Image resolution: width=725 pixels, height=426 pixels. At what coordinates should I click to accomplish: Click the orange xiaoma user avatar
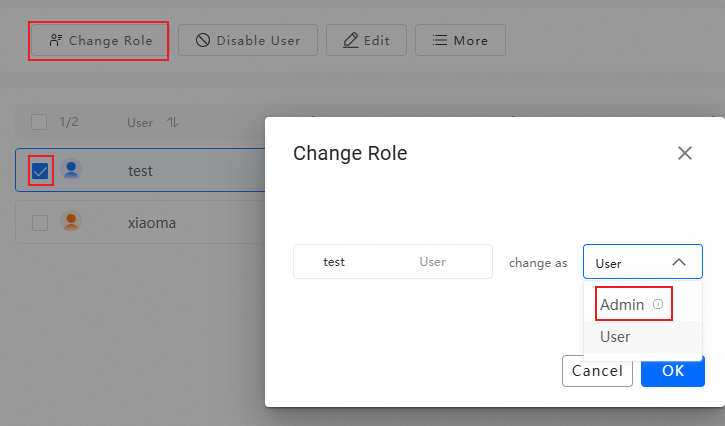[x=71, y=222]
